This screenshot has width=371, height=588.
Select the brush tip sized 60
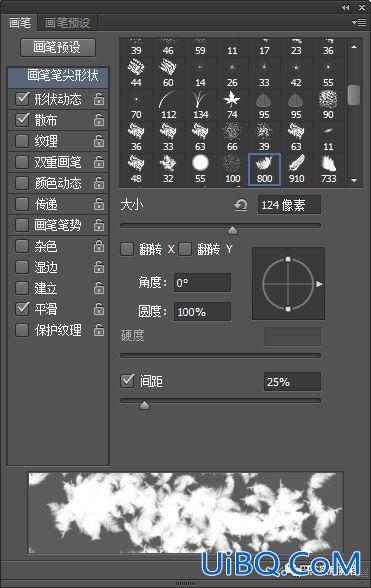(x=168, y=74)
